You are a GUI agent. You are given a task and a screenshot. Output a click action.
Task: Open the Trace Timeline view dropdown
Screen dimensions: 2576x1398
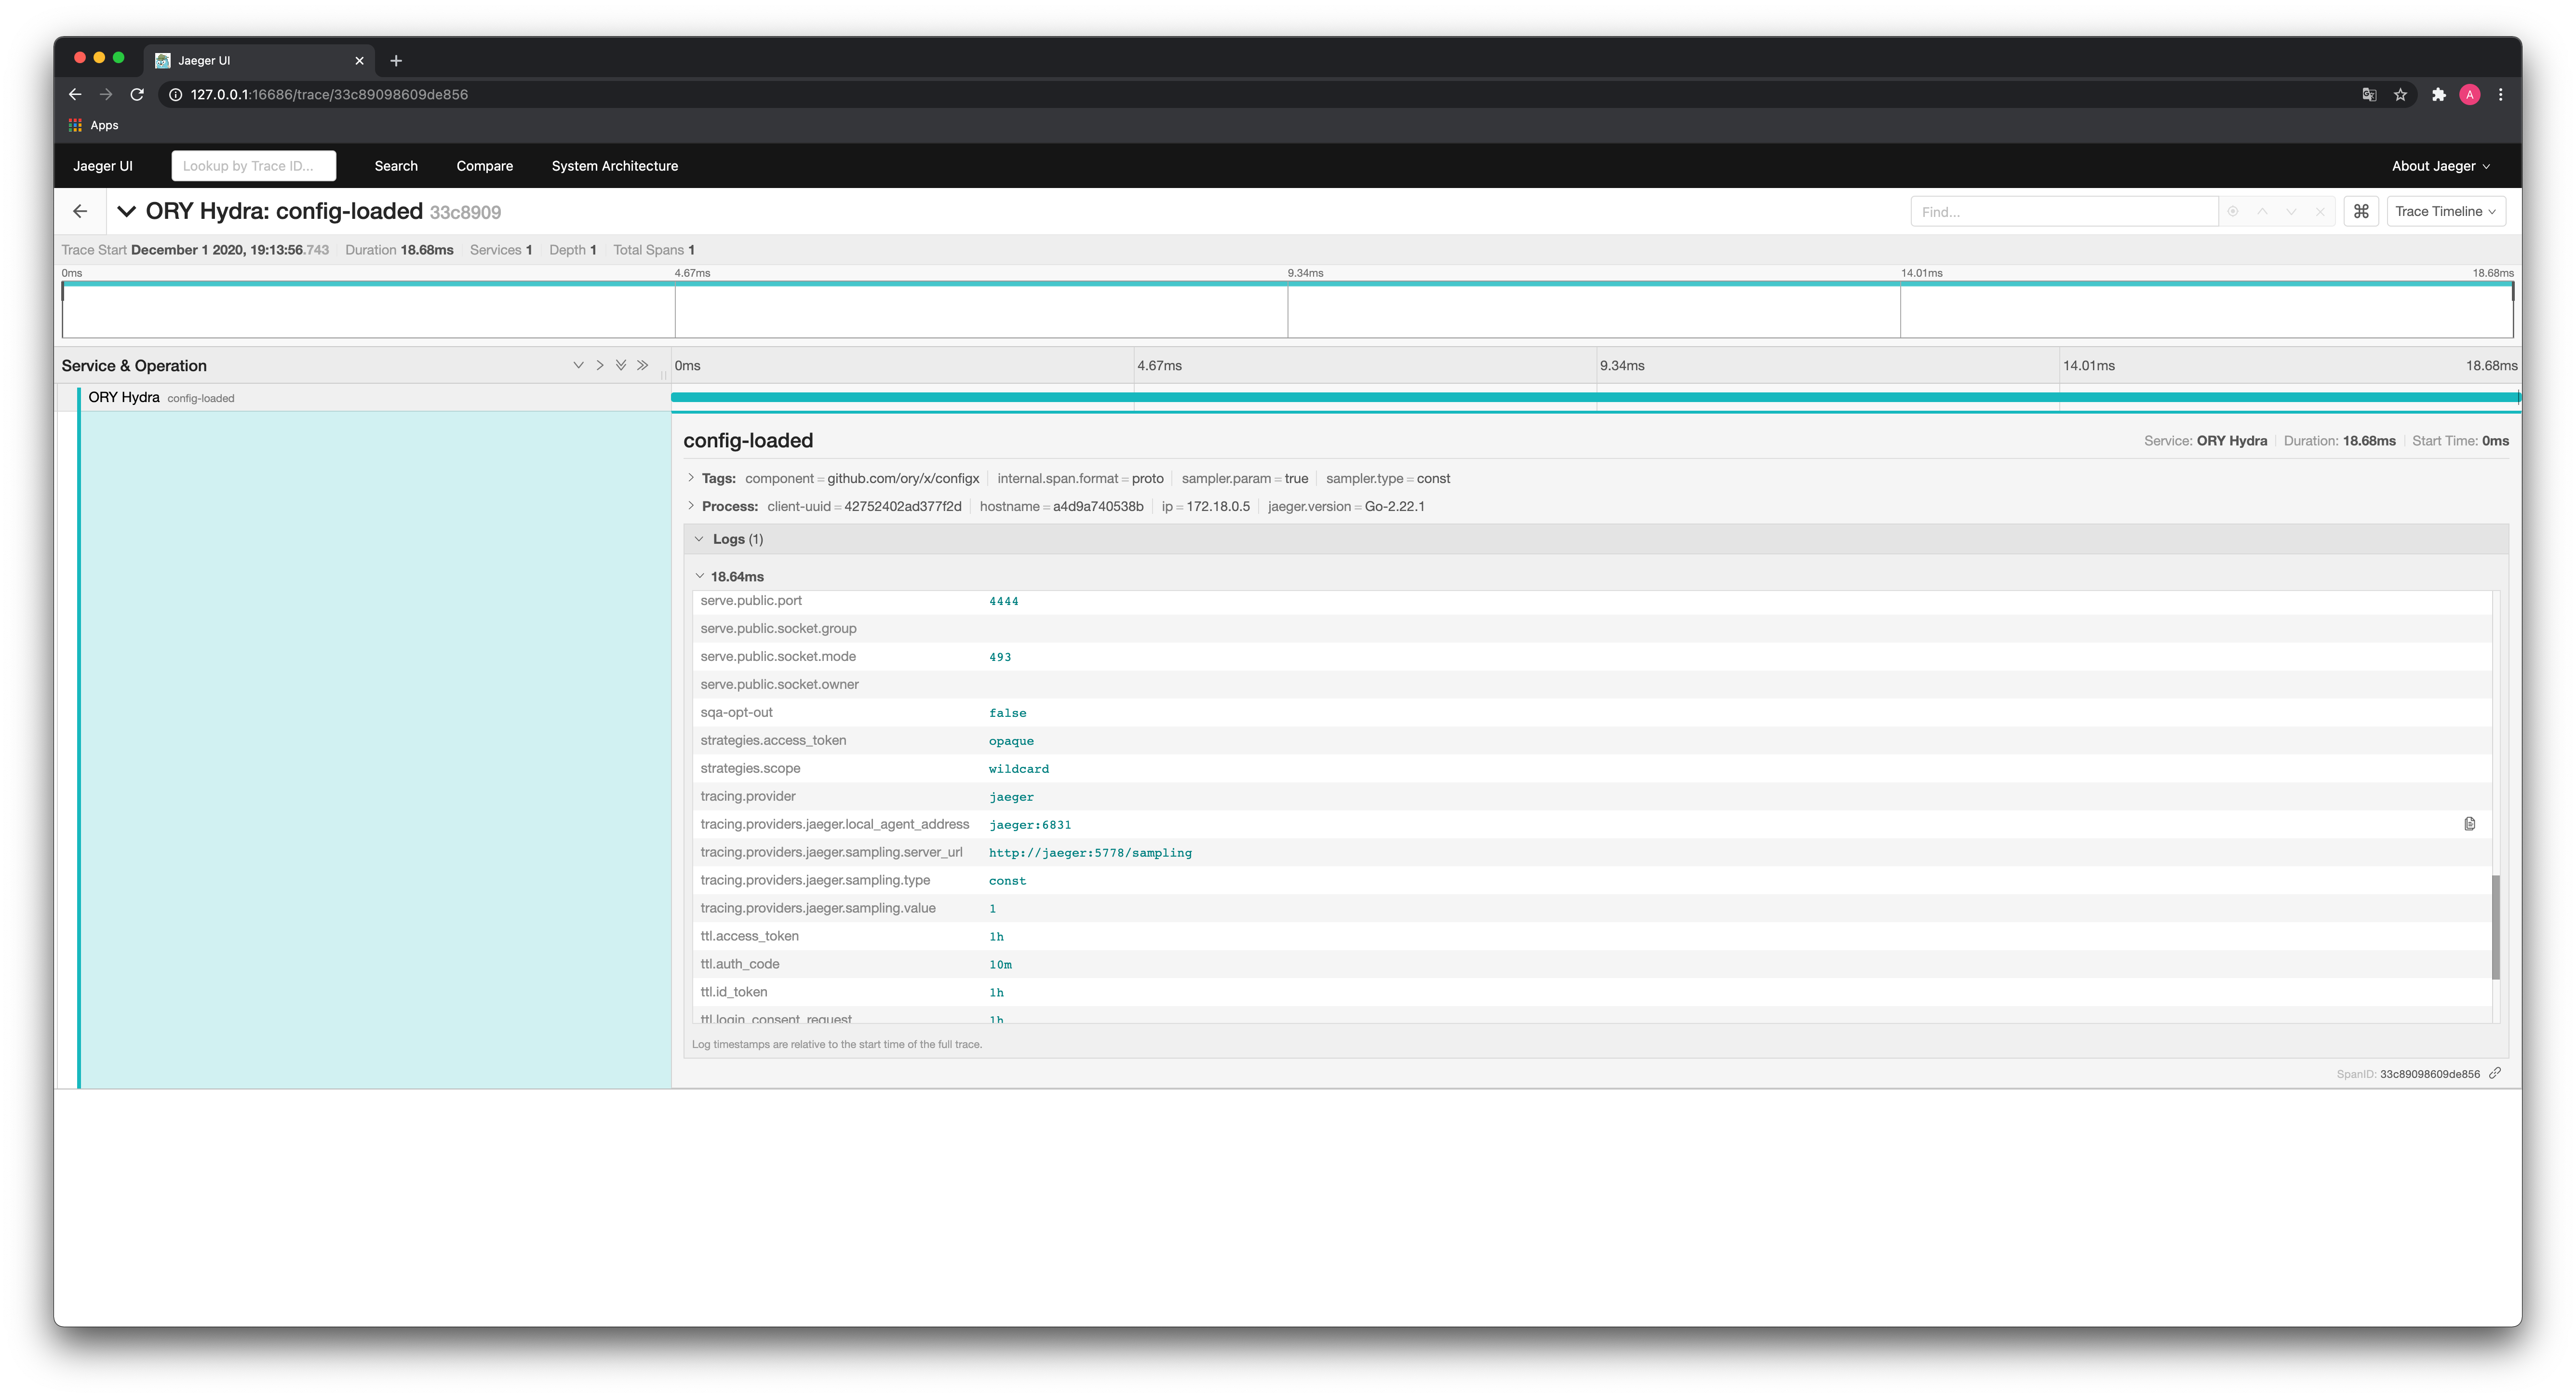tap(2445, 211)
